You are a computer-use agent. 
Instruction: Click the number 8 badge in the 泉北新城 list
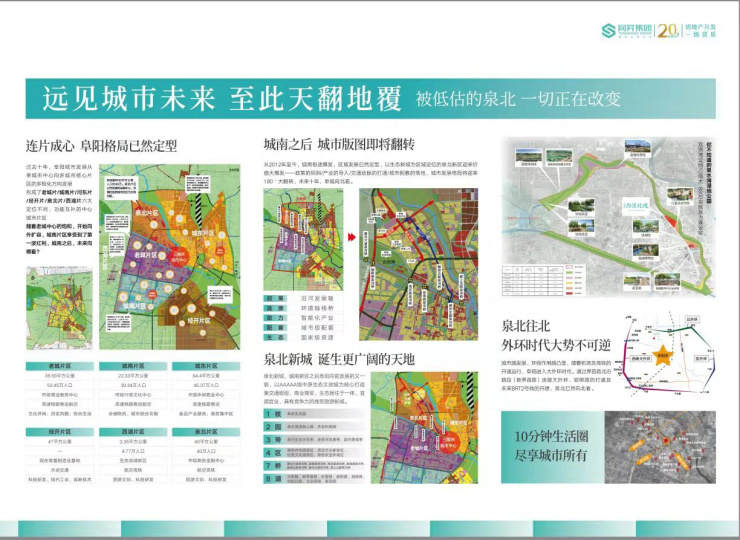pos(270,480)
